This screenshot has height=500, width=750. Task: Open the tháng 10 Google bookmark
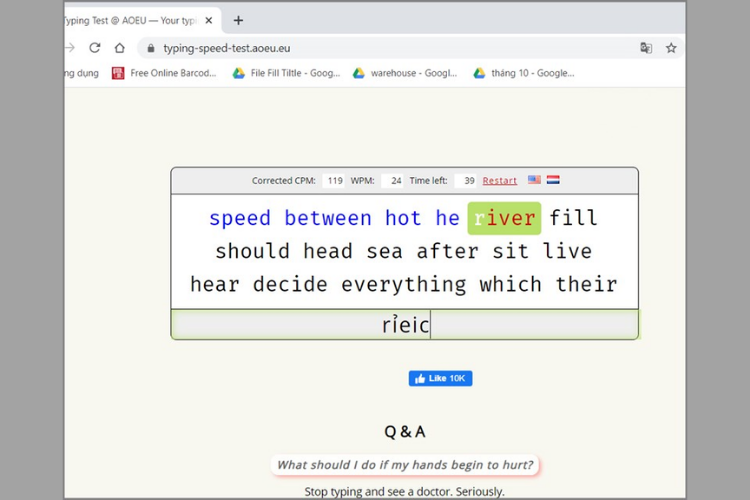pyautogui.click(x=524, y=73)
